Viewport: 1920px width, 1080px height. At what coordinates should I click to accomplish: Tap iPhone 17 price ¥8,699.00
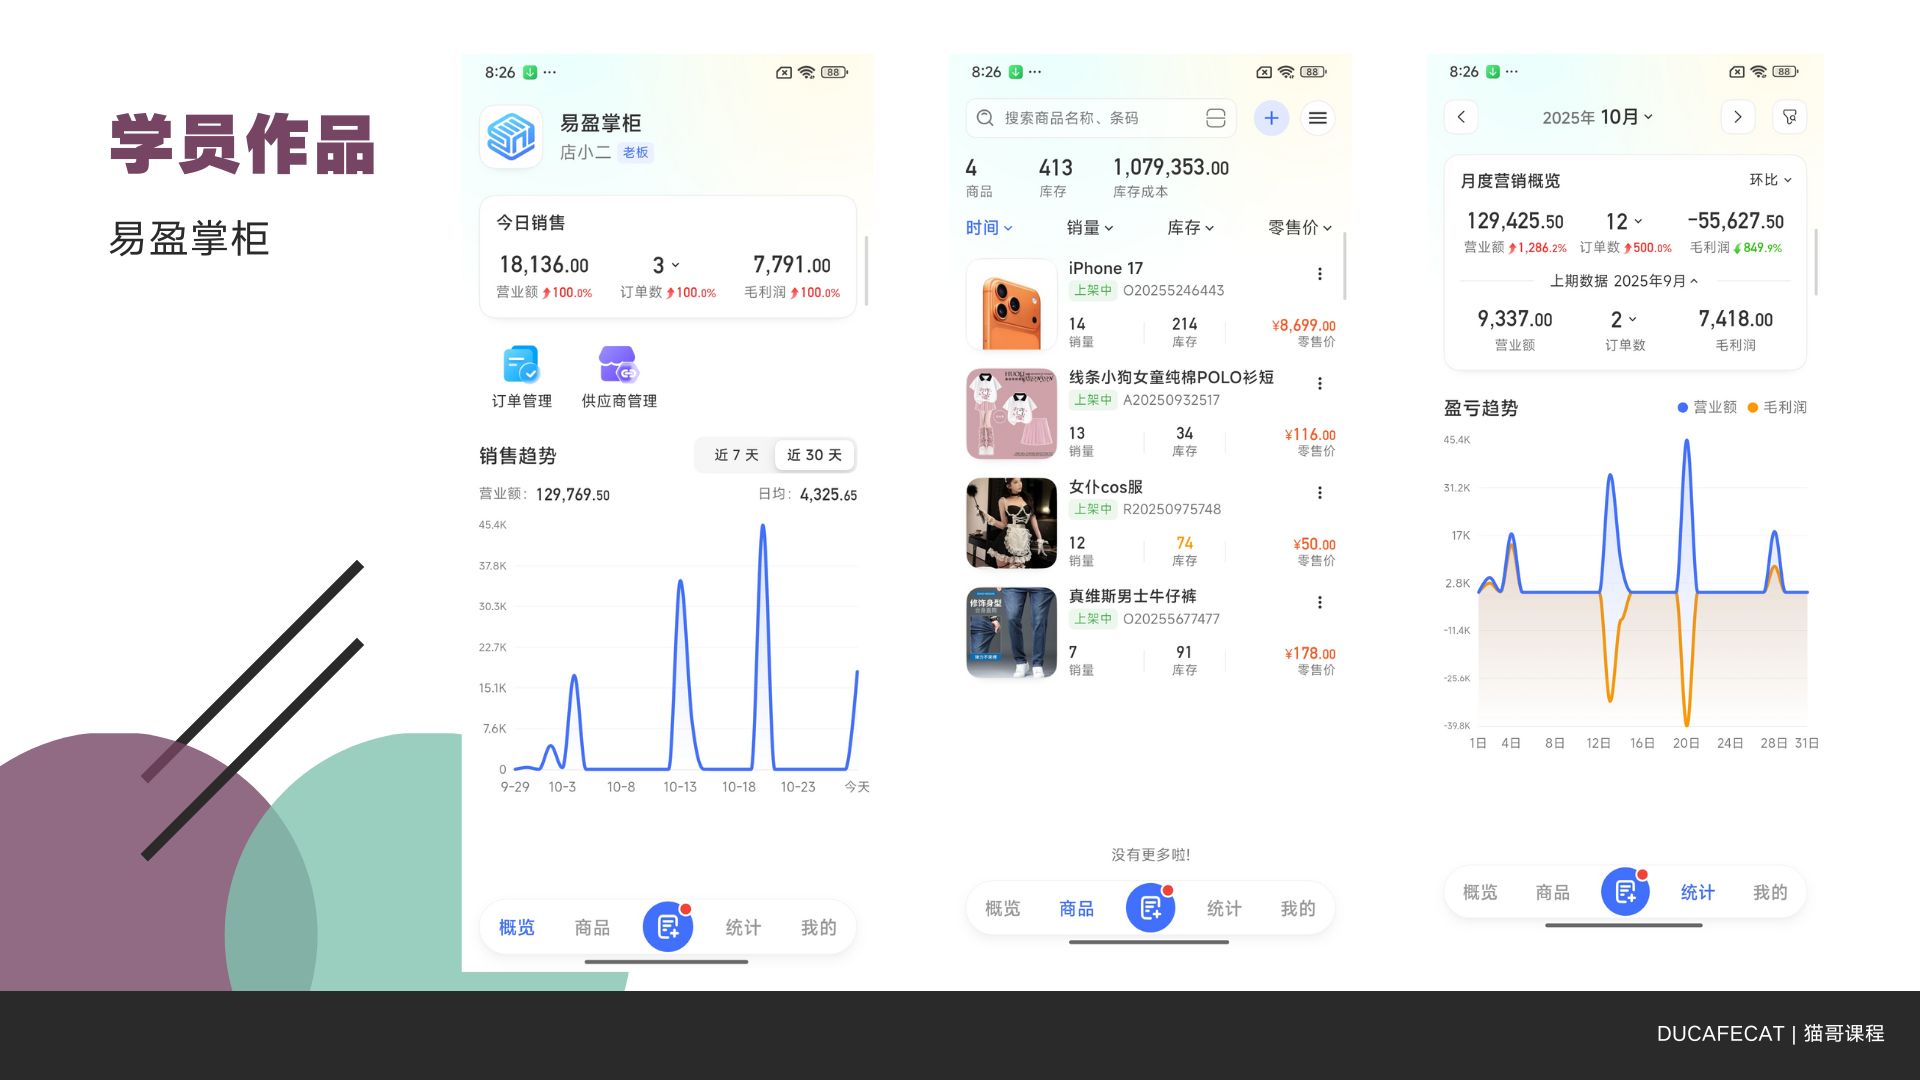click(1303, 325)
